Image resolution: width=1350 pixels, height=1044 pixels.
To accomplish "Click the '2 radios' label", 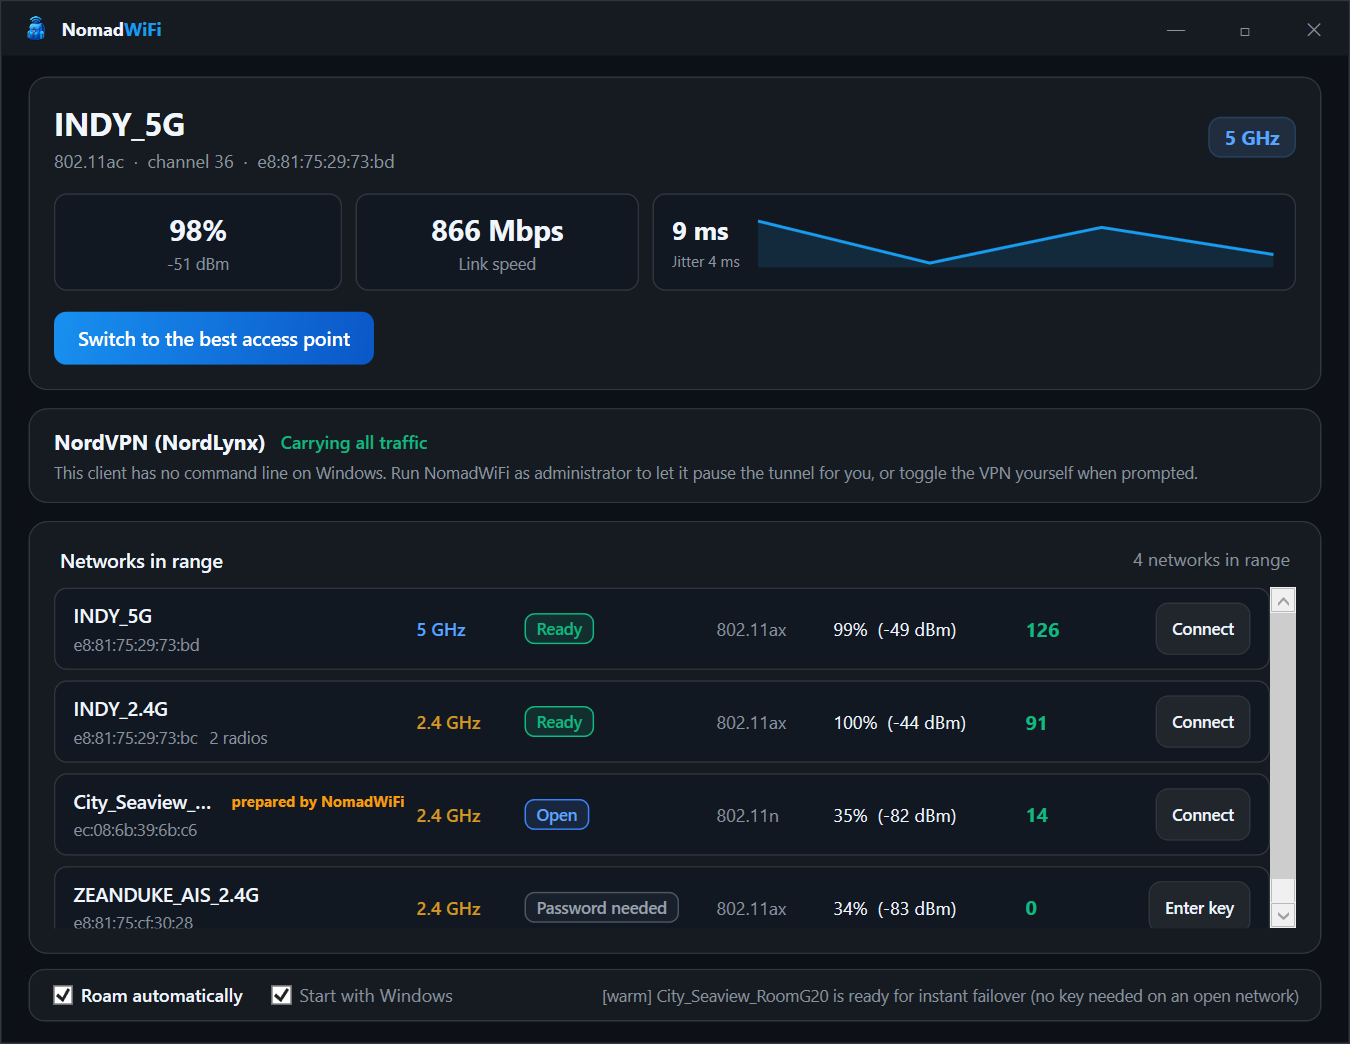I will 239,738.
